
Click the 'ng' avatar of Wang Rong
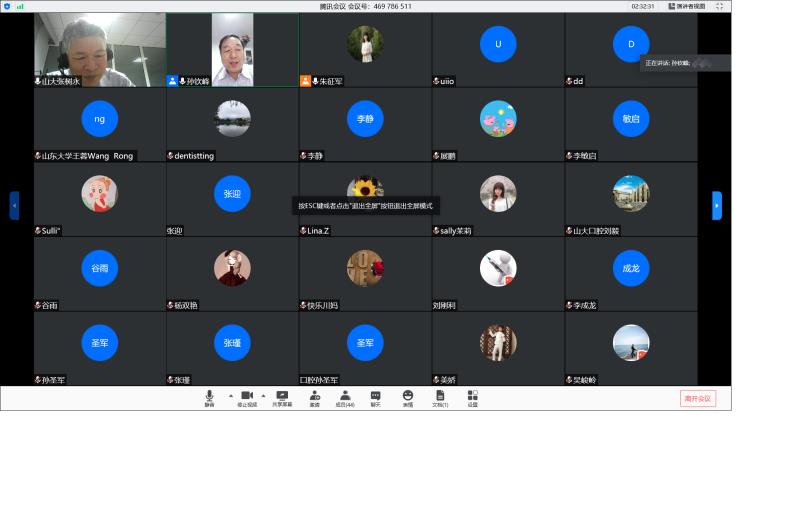click(99, 119)
